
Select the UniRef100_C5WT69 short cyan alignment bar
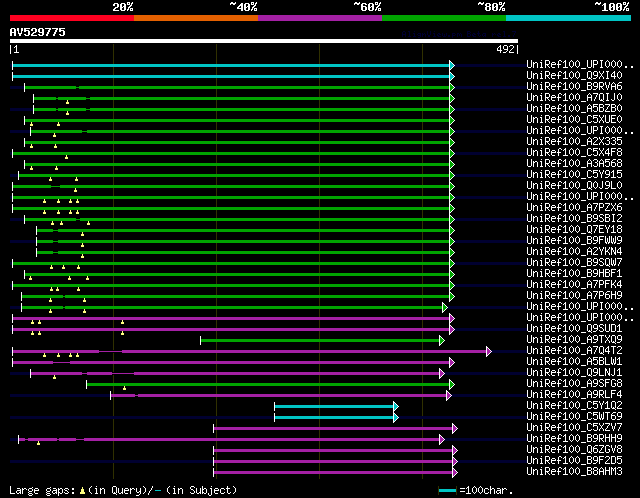(334, 417)
